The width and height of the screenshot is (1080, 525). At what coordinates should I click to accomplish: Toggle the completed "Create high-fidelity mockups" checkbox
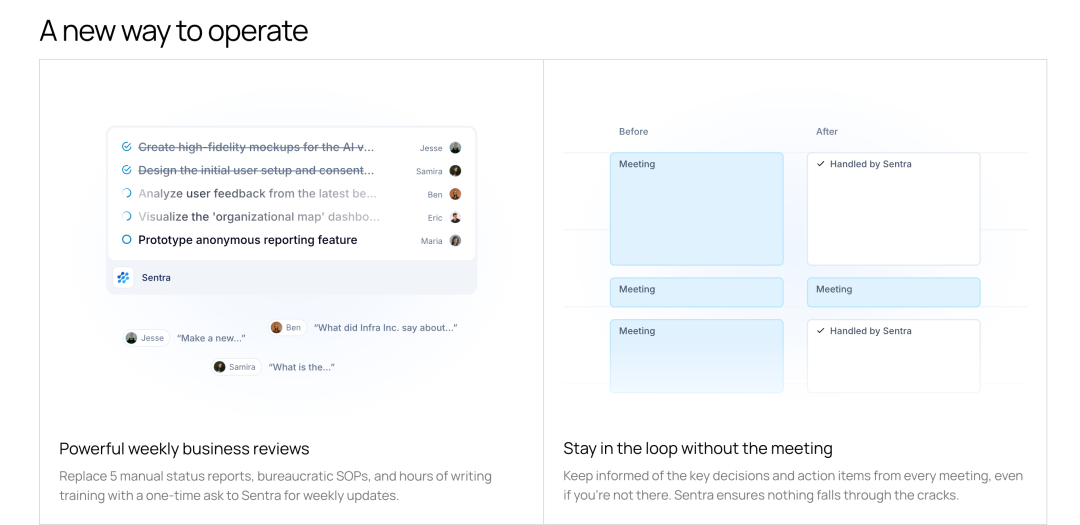[126, 147]
